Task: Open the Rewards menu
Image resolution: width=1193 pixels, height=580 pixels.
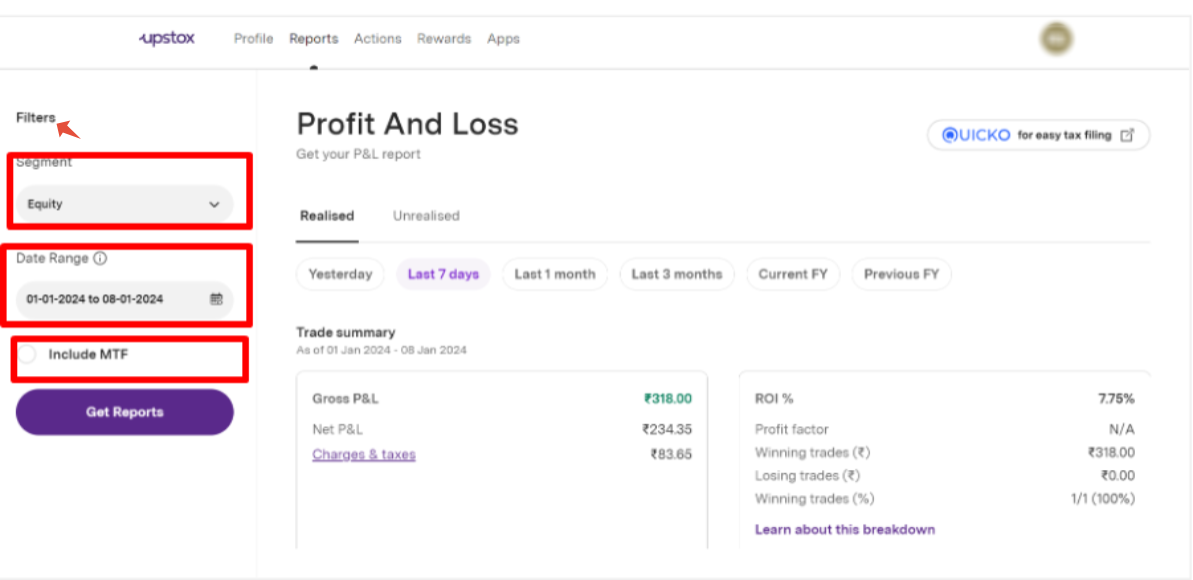Action: coord(444,39)
